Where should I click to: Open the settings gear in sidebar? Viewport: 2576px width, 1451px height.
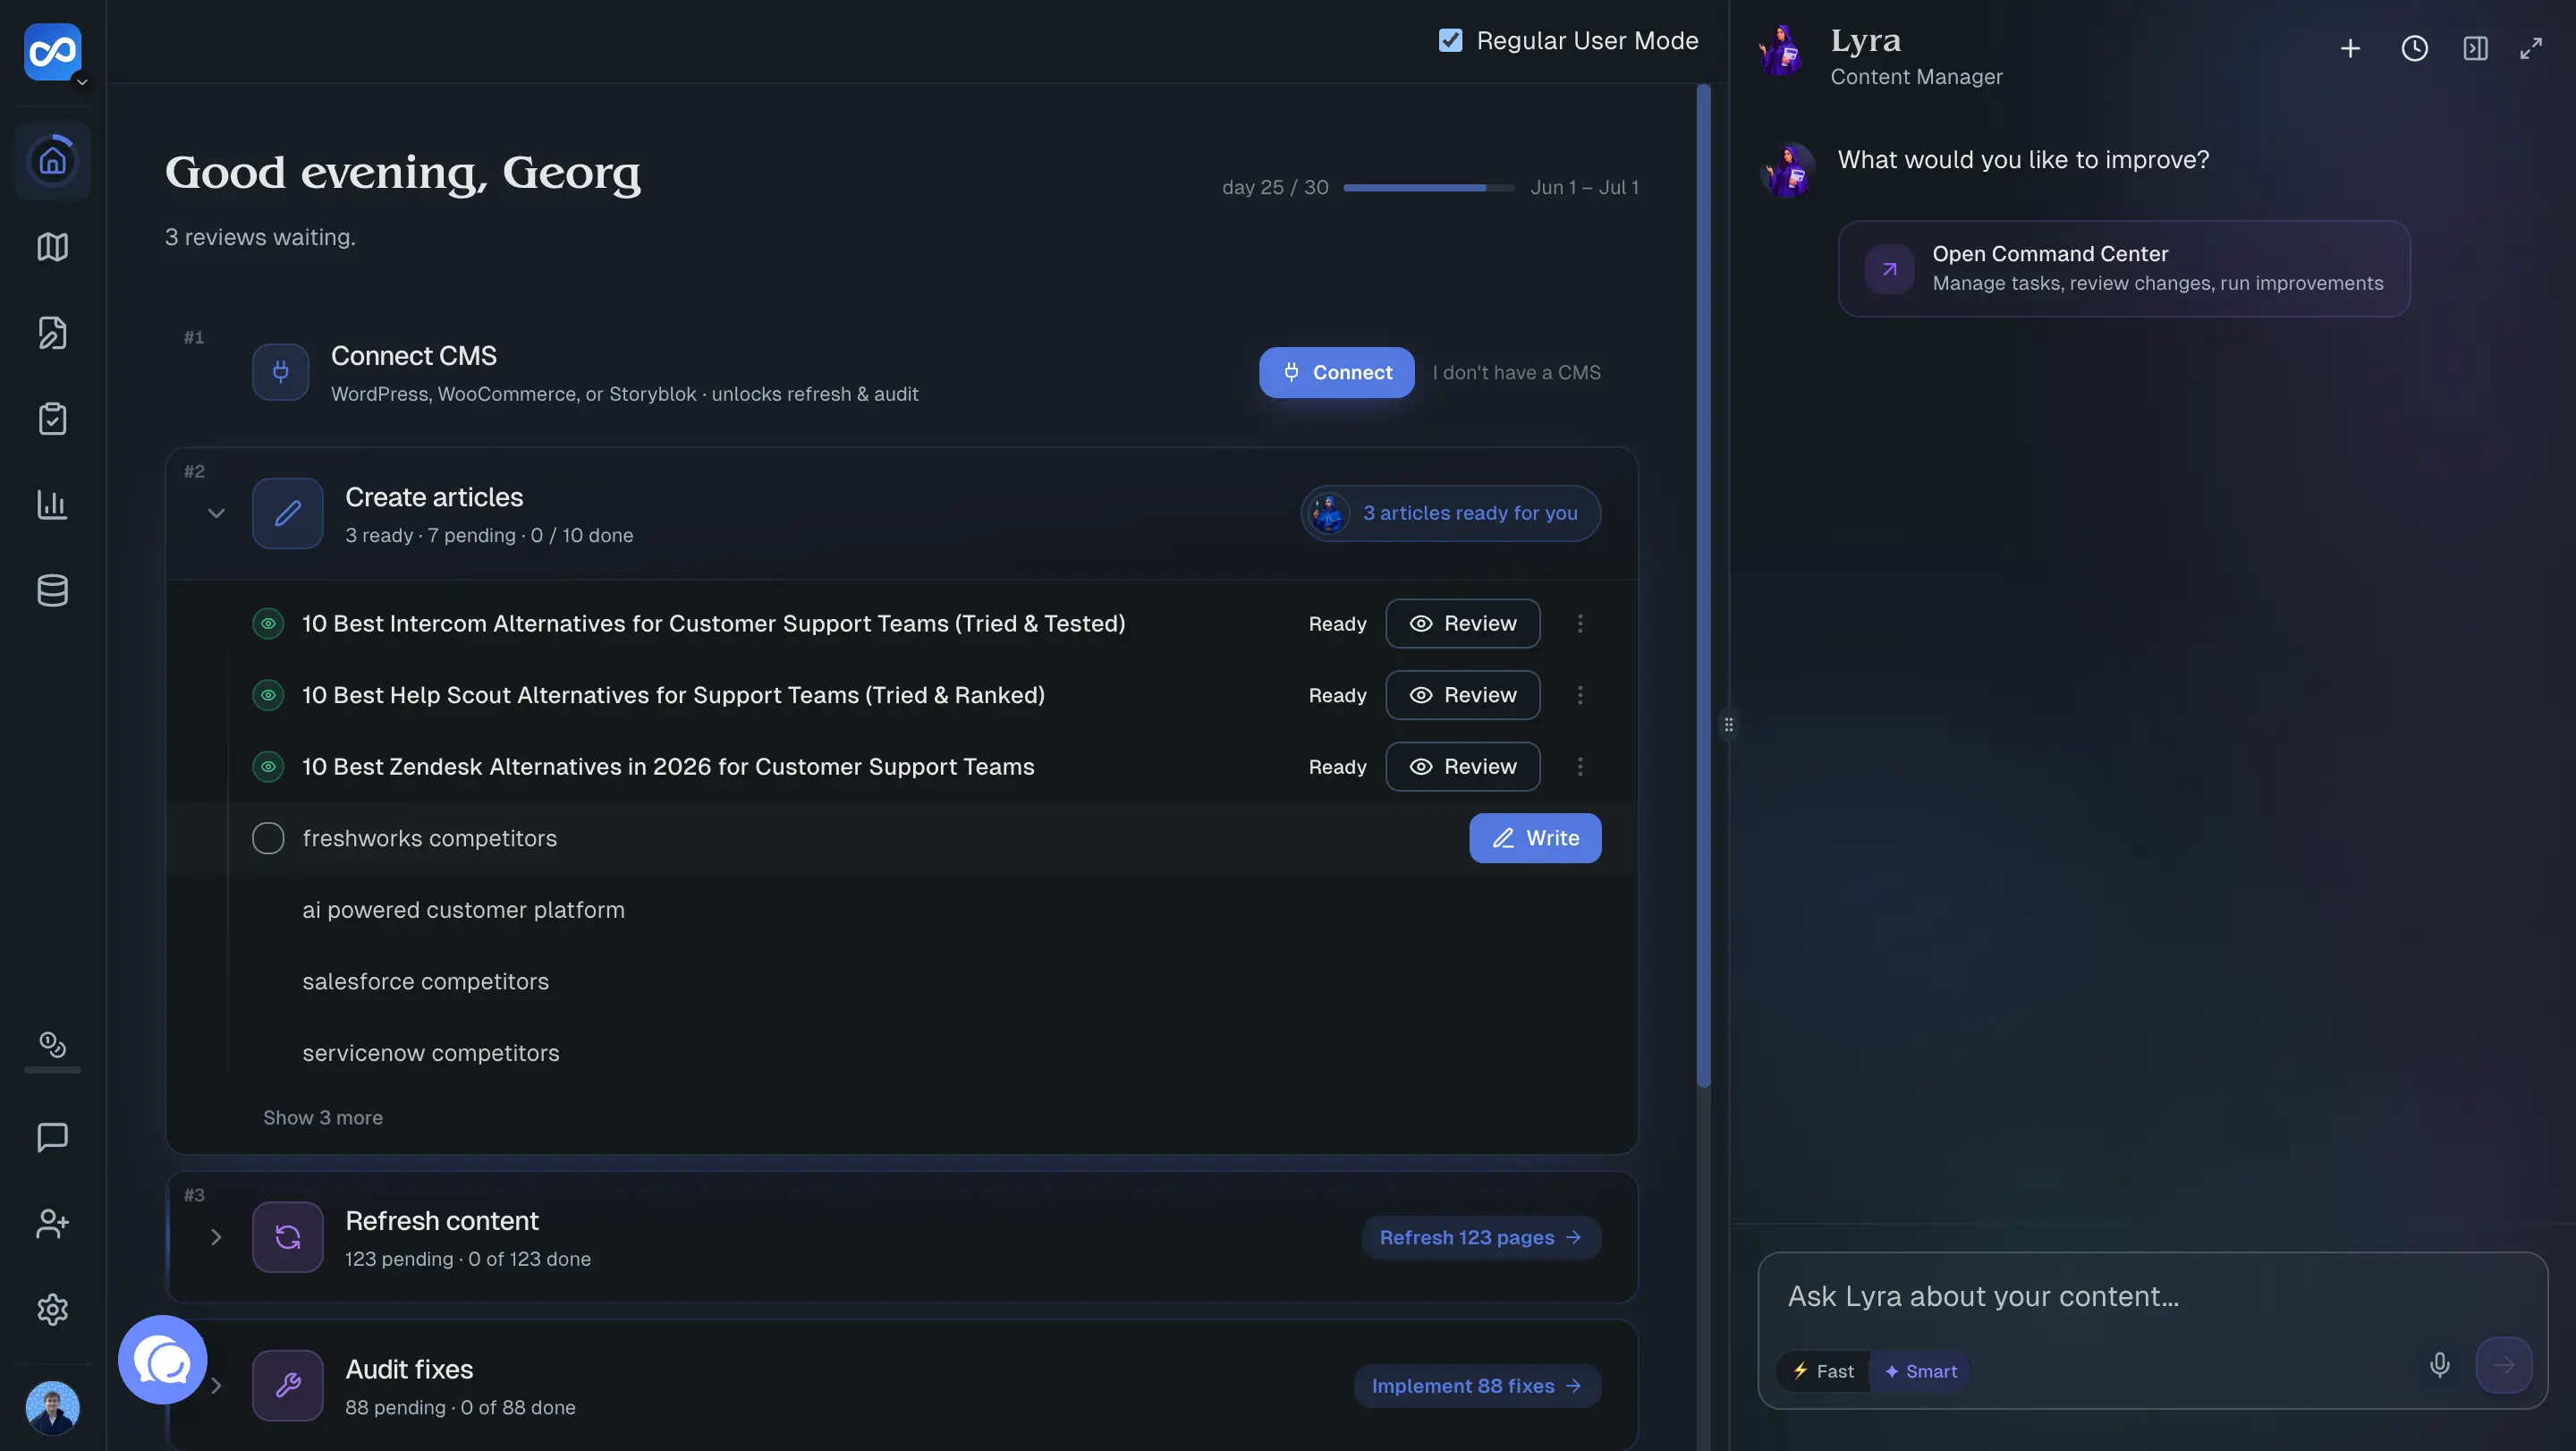53,1309
